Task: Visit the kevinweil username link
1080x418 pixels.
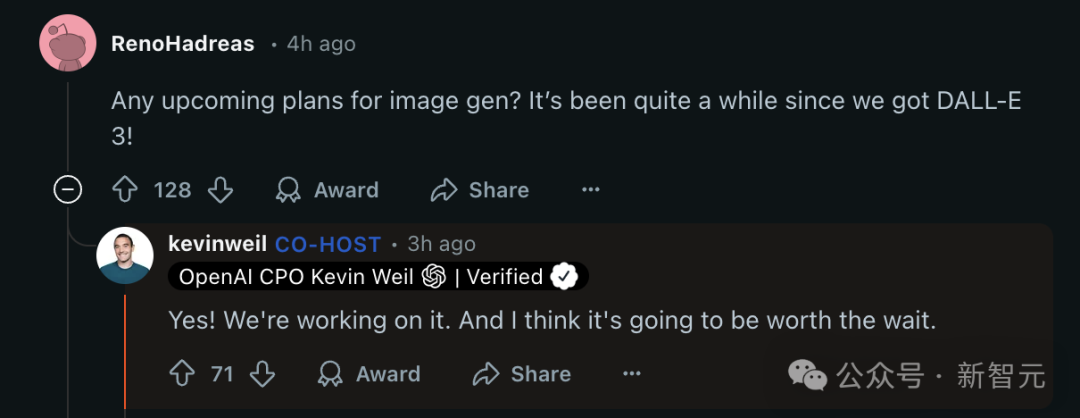Action: (217, 244)
